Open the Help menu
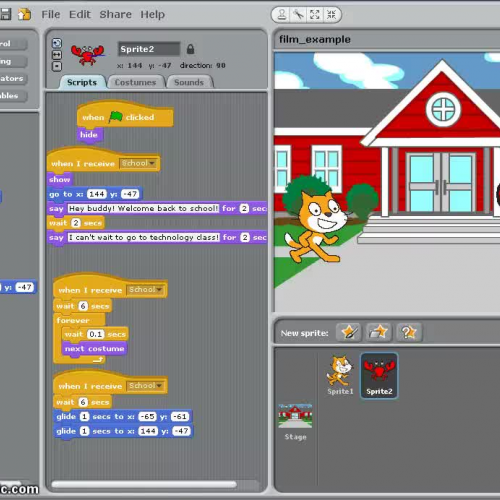The image size is (500, 500). [x=152, y=15]
